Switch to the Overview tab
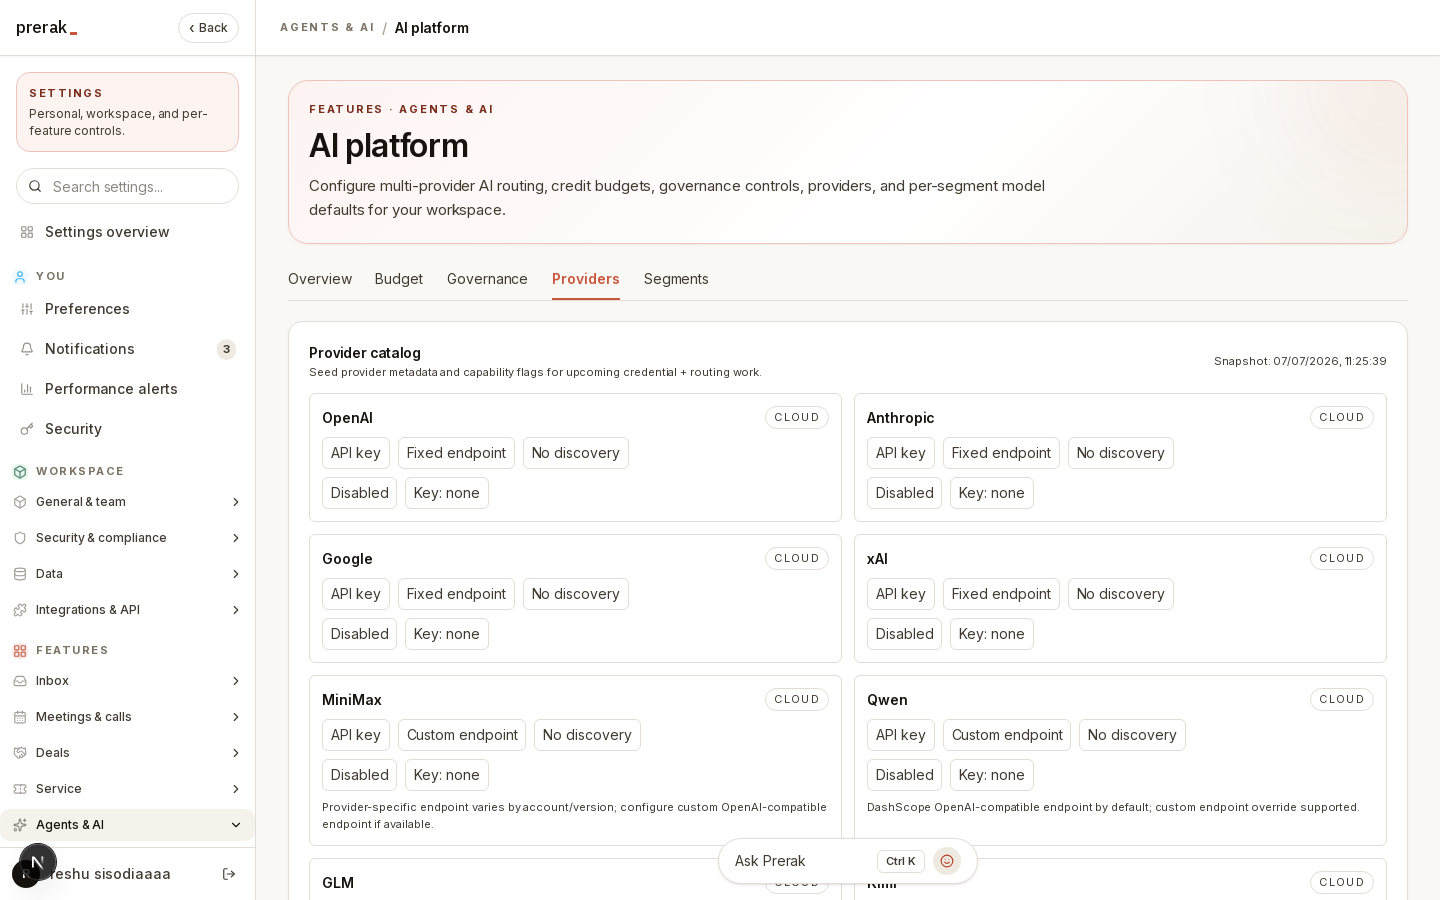The width and height of the screenshot is (1440, 900). click(x=320, y=279)
